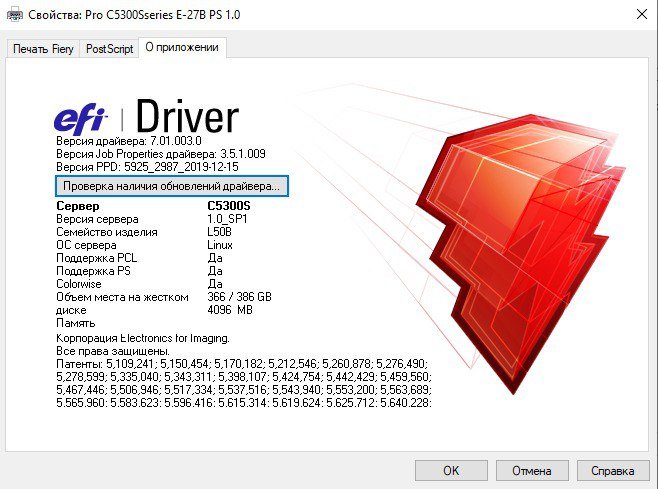658x489 pixels.
Task: Open help via Справка button
Action: click(x=613, y=471)
